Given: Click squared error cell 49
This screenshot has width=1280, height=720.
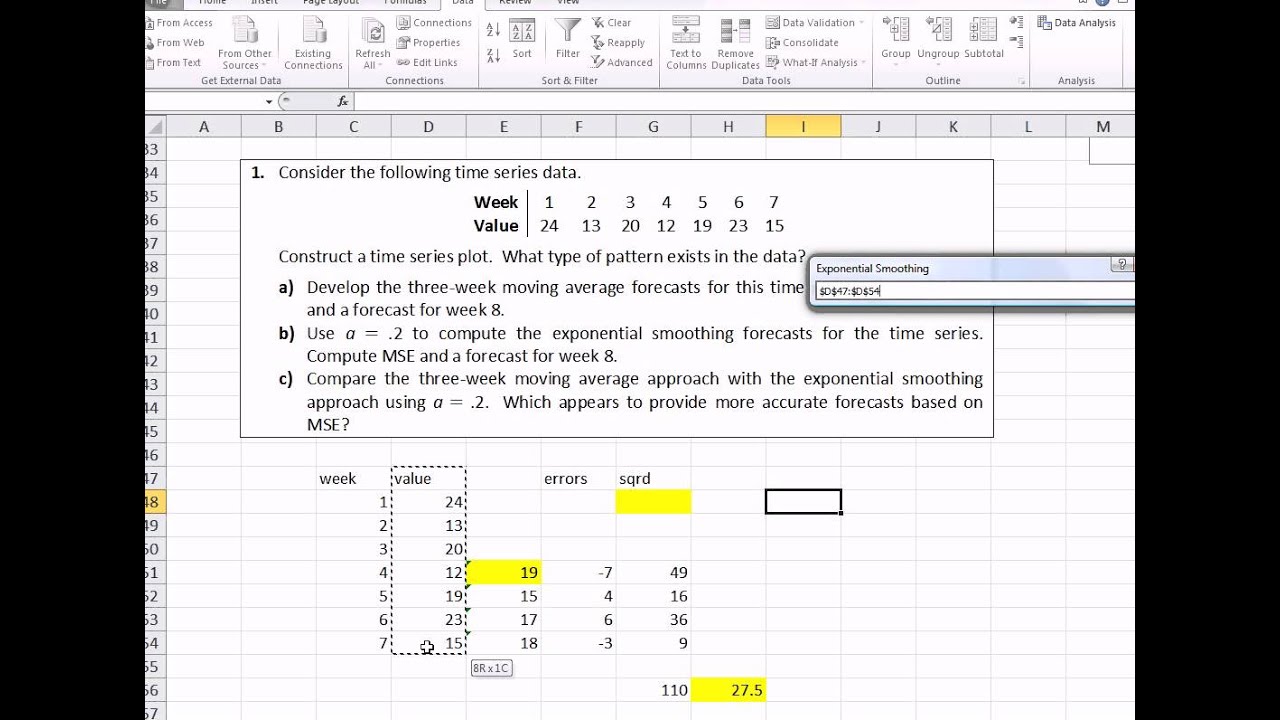Looking at the screenshot, I should [x=653, y=573].
